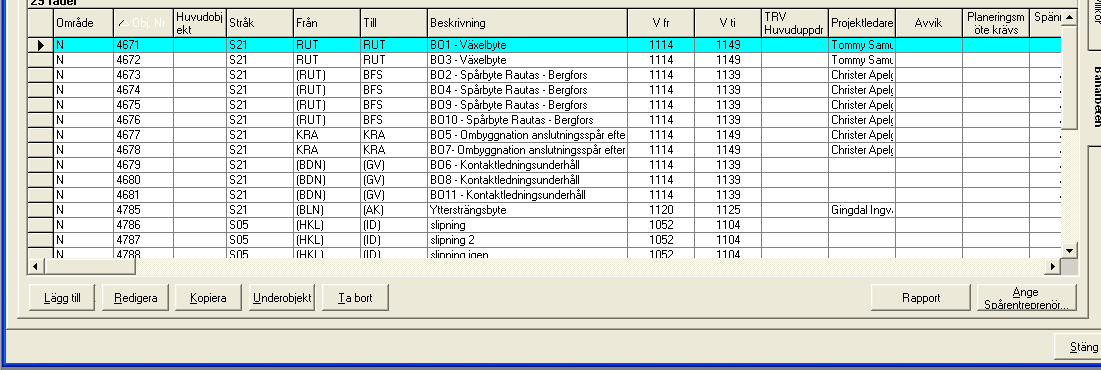Click the Stråk column header

260,23
